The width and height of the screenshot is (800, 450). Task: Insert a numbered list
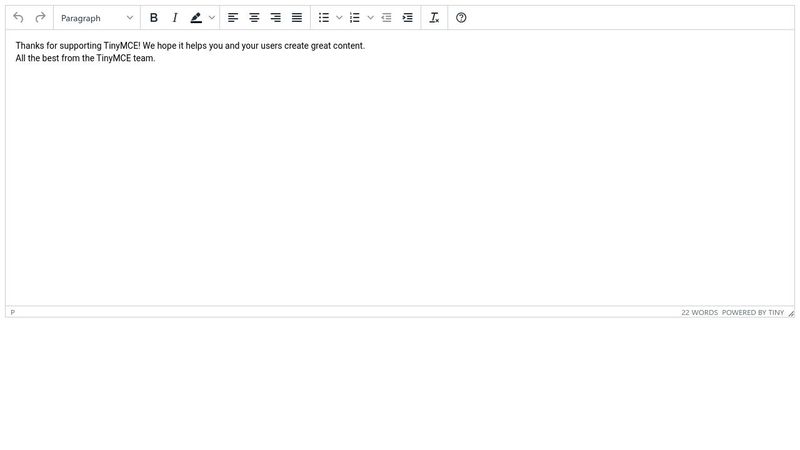pos(355,18)
